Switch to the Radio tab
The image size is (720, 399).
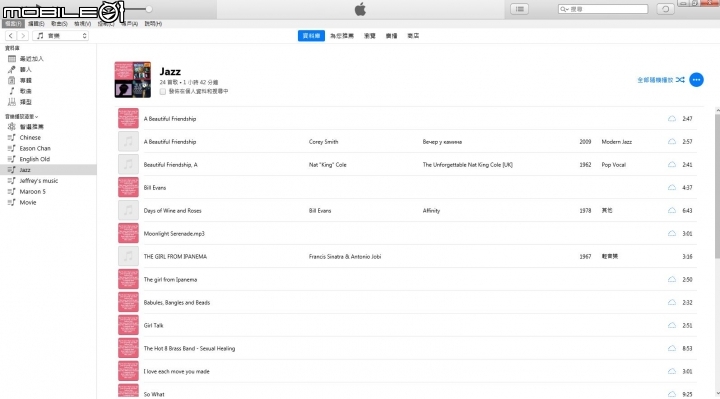click(x=391, y=36)
